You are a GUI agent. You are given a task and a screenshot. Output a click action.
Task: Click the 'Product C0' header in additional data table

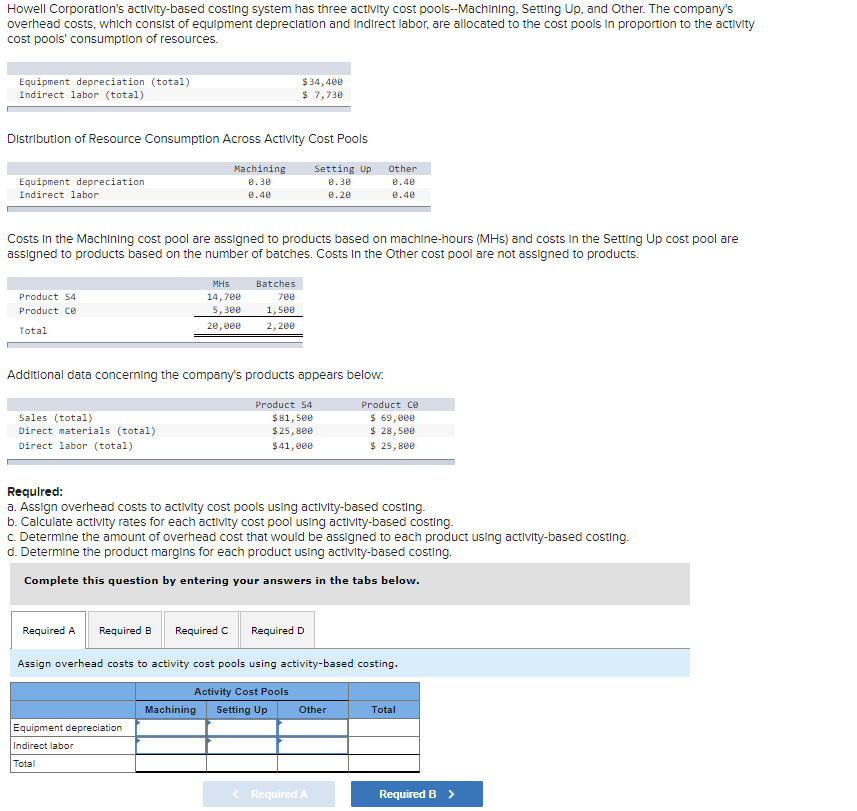(x=390, y=405)
